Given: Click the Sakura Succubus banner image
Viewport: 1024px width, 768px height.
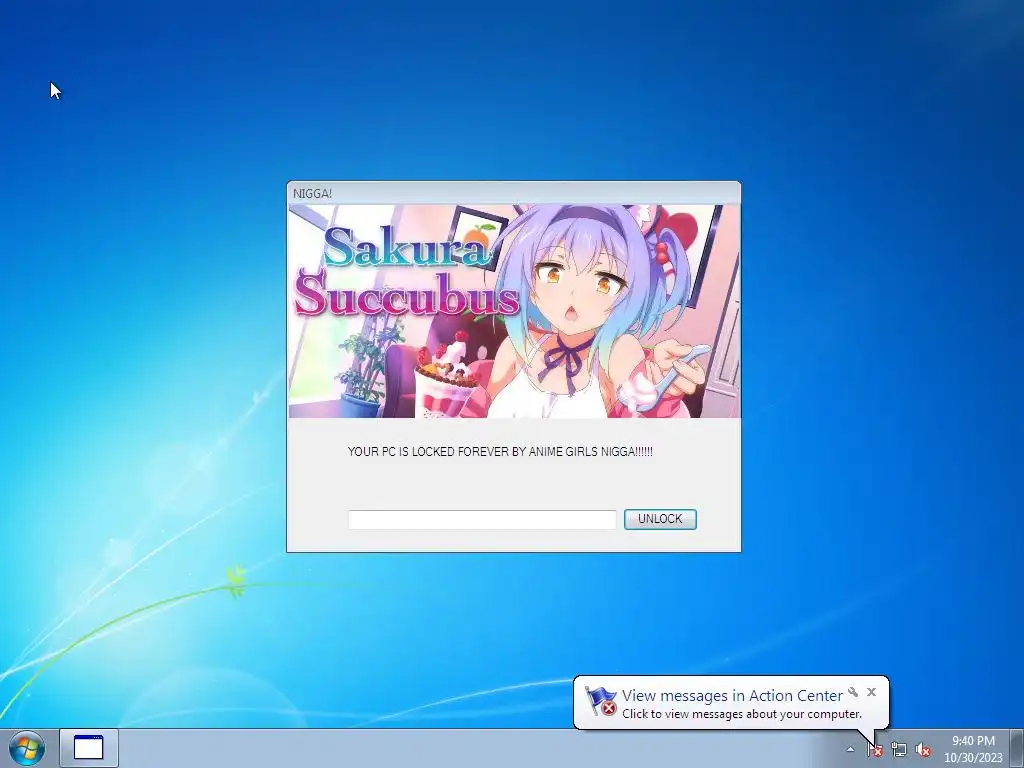Looking at the screenshot, I should pyautogui.click(x=515, y=312).
